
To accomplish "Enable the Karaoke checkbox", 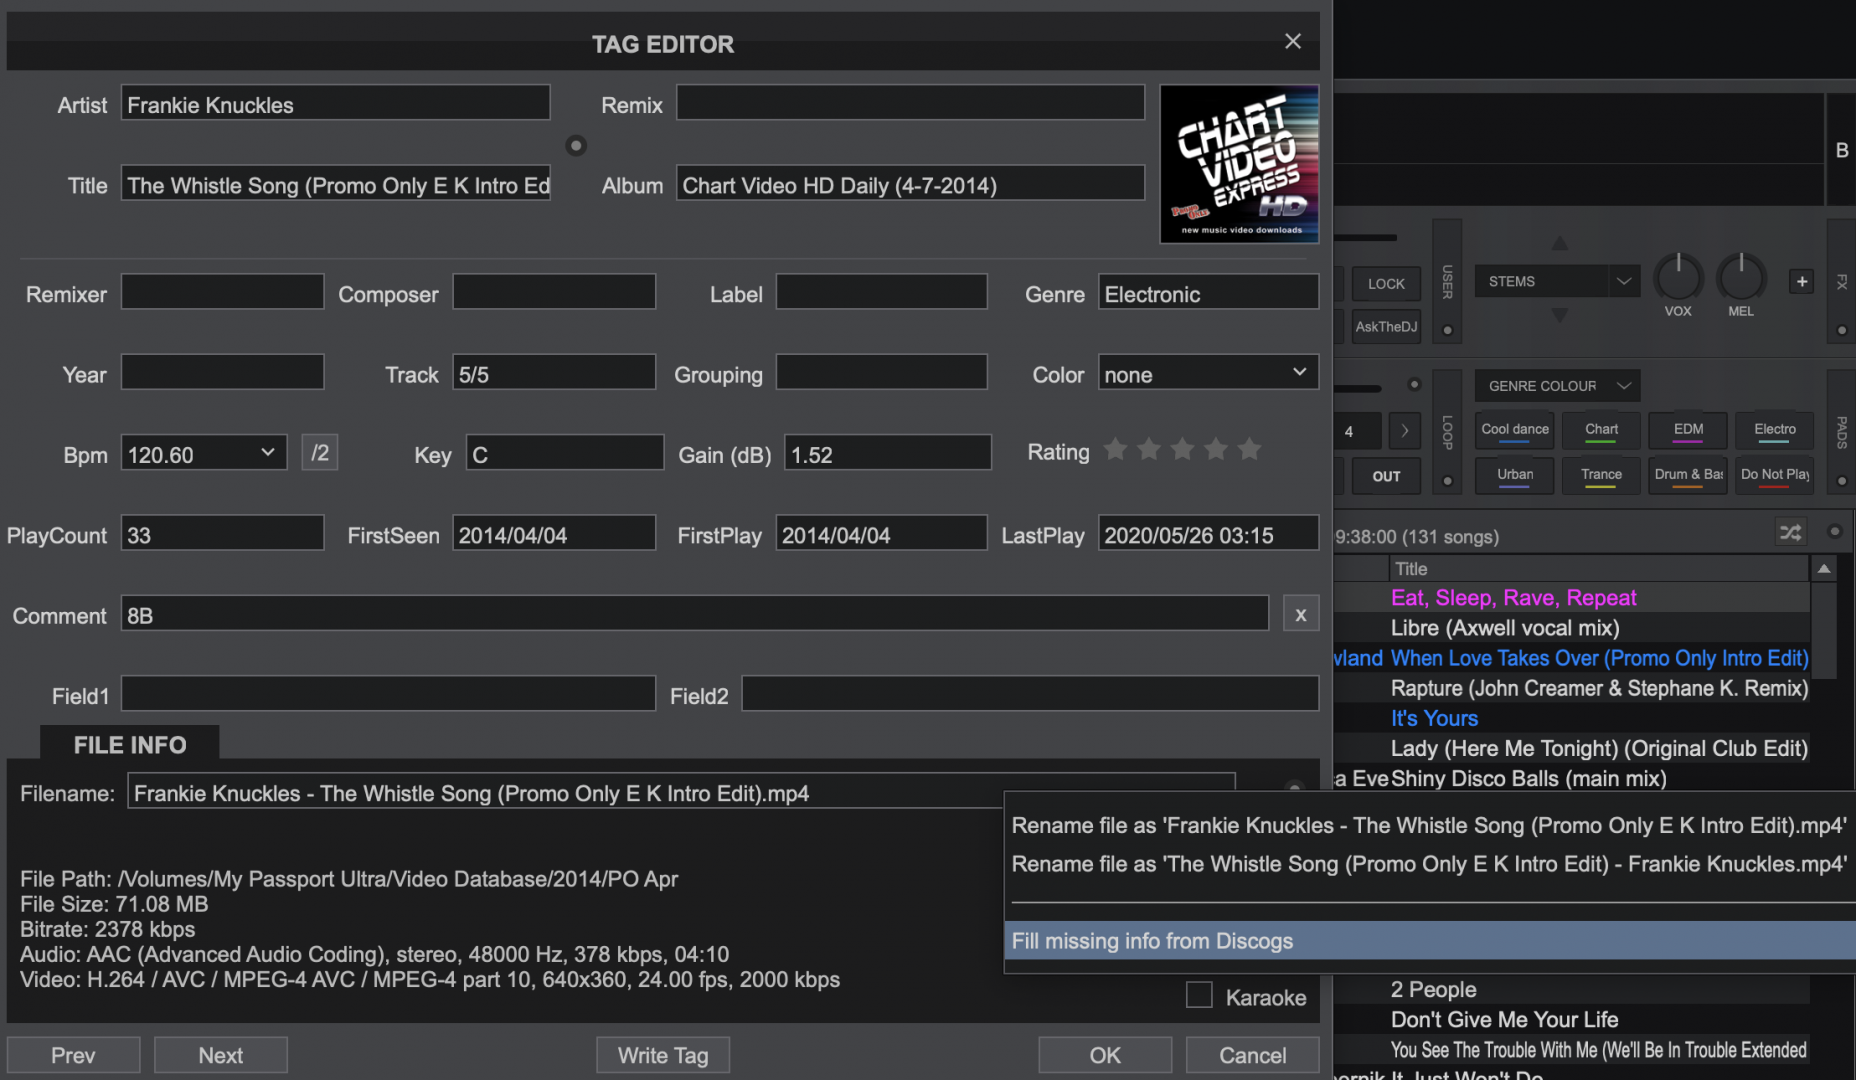I will click(1199, 996).
